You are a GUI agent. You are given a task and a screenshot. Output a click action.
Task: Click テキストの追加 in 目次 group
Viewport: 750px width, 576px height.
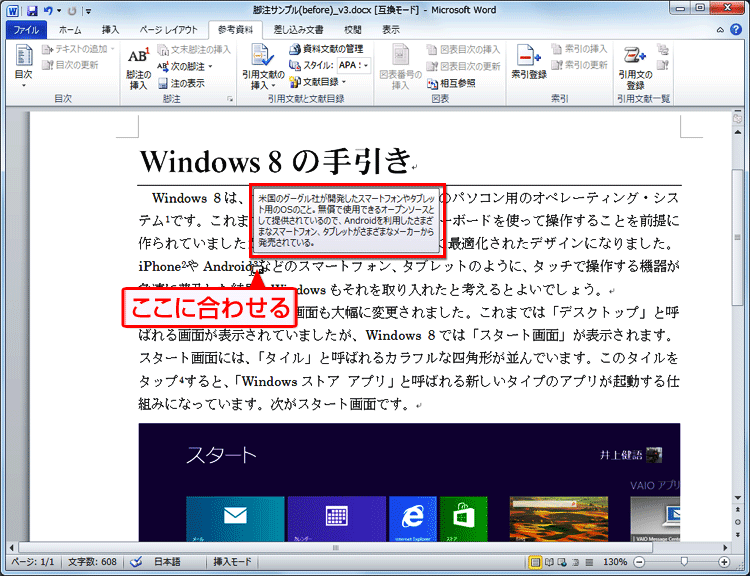click(78, 49)
